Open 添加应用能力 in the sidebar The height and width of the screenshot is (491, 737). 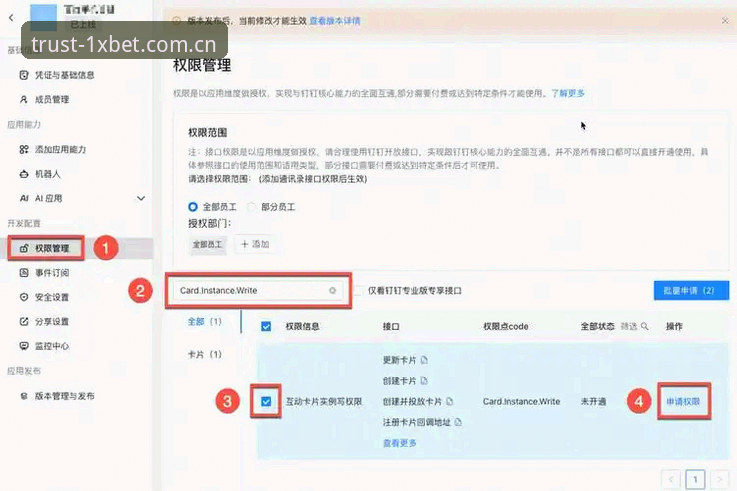(x=60, y=149)
